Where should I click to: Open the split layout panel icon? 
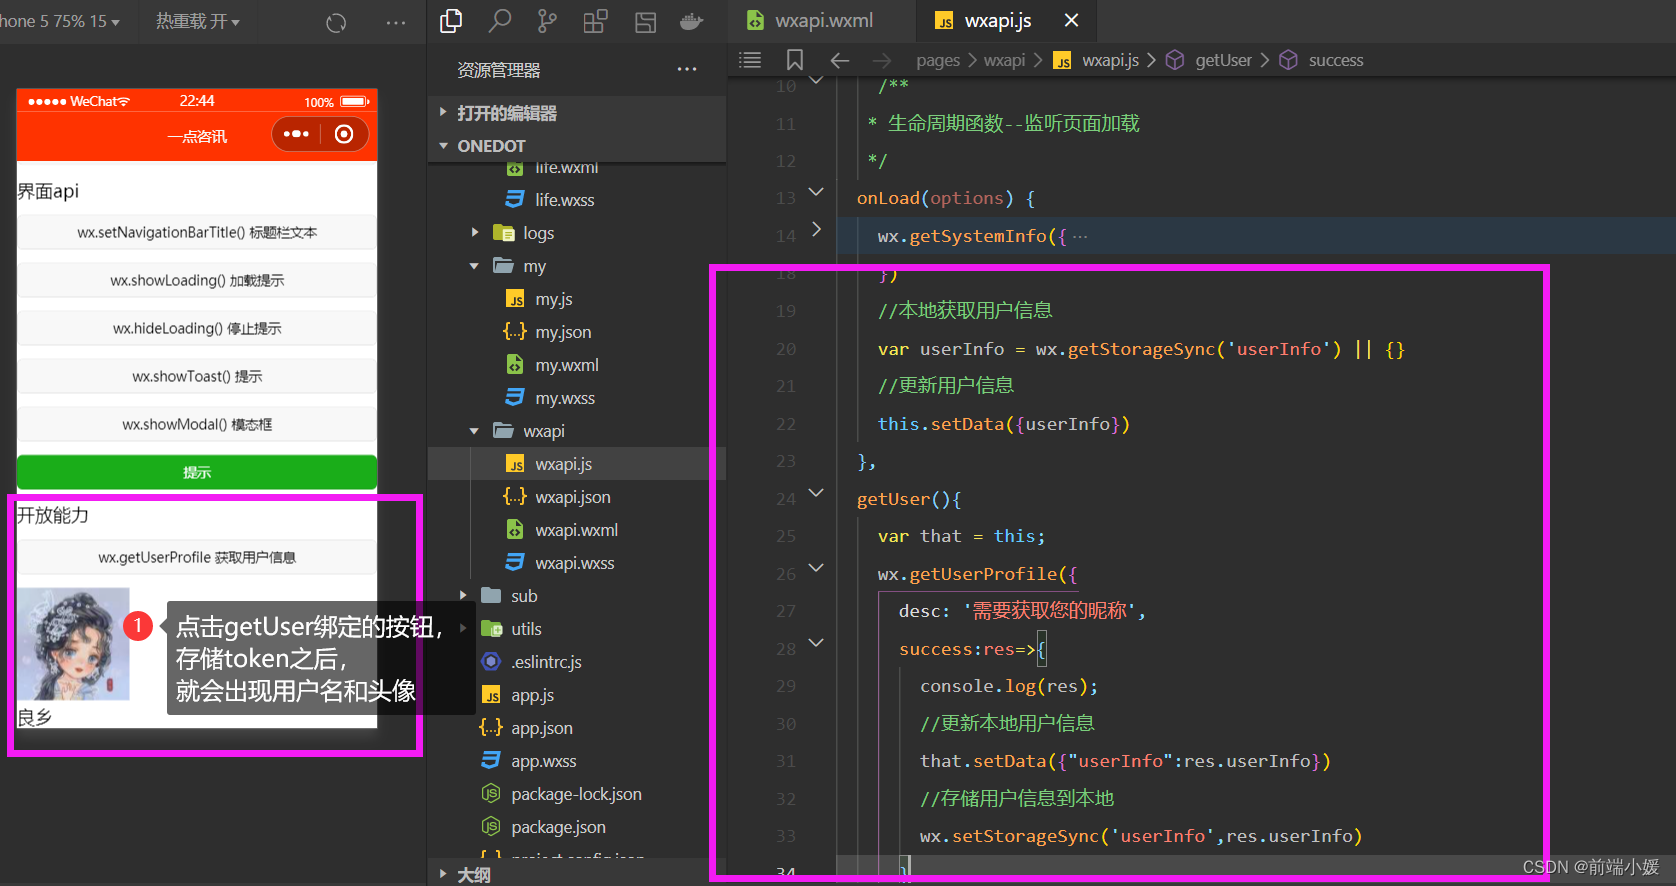click(645, 21)
